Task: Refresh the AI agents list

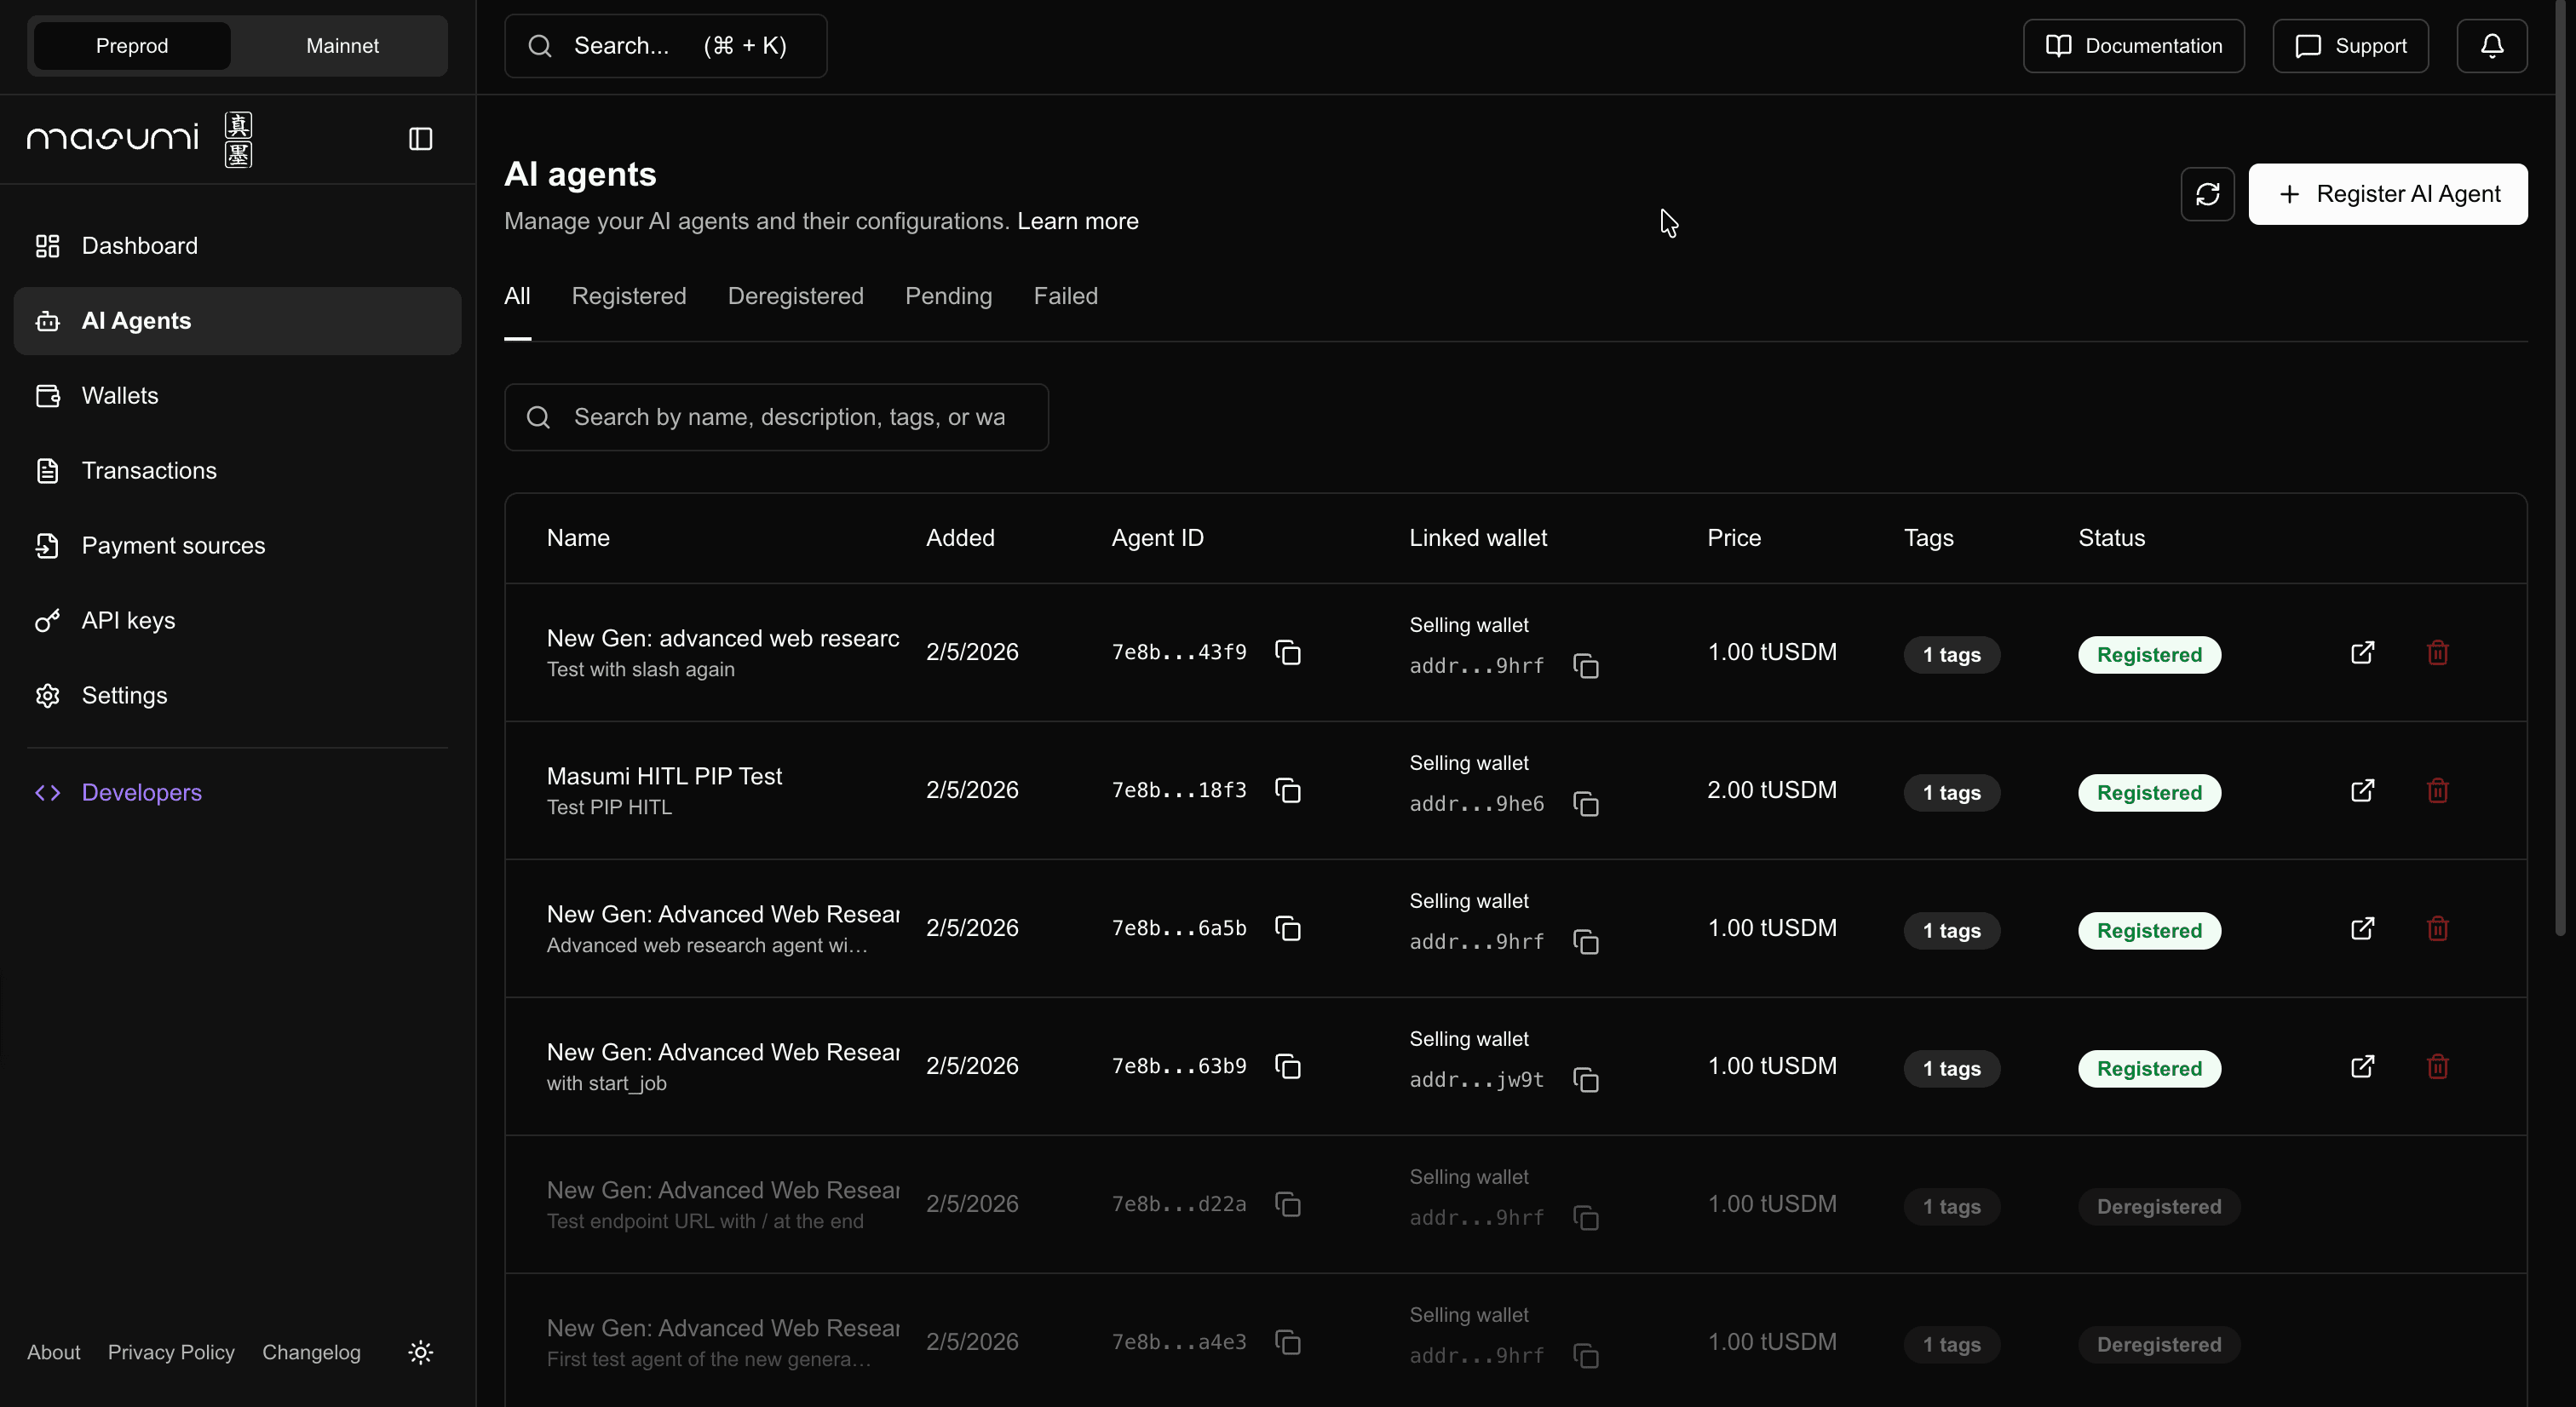Action: pos(2207,194)
